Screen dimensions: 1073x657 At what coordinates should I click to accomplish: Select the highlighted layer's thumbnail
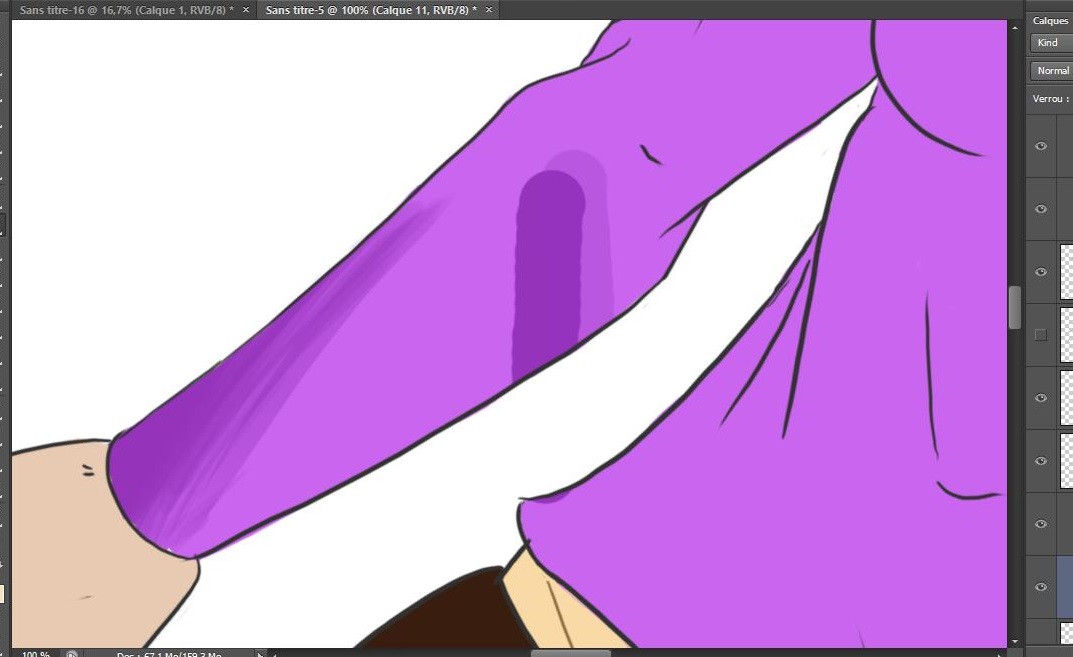(x=1066, y=587)
